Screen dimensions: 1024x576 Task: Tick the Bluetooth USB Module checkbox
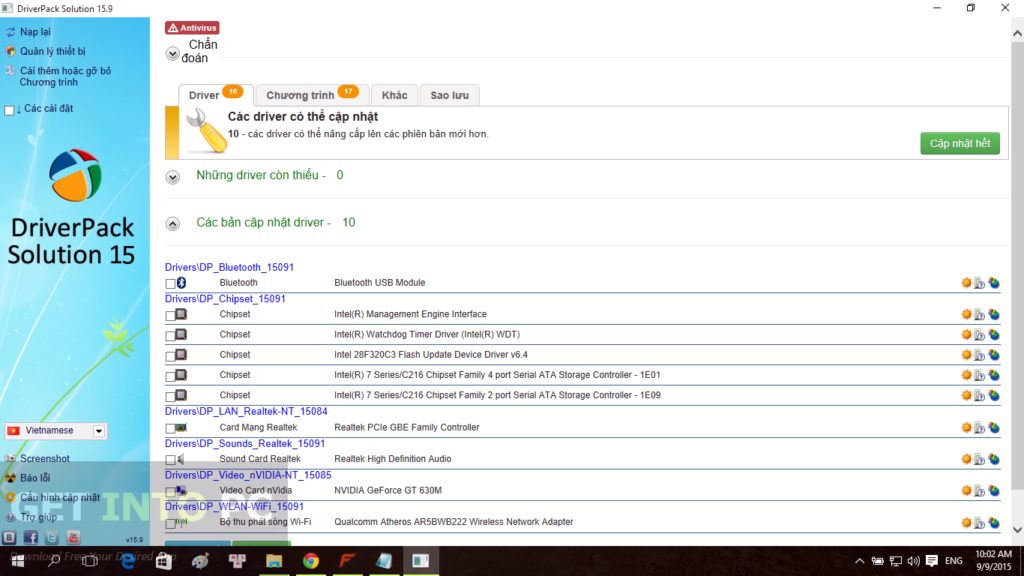(x=170, y=283)
